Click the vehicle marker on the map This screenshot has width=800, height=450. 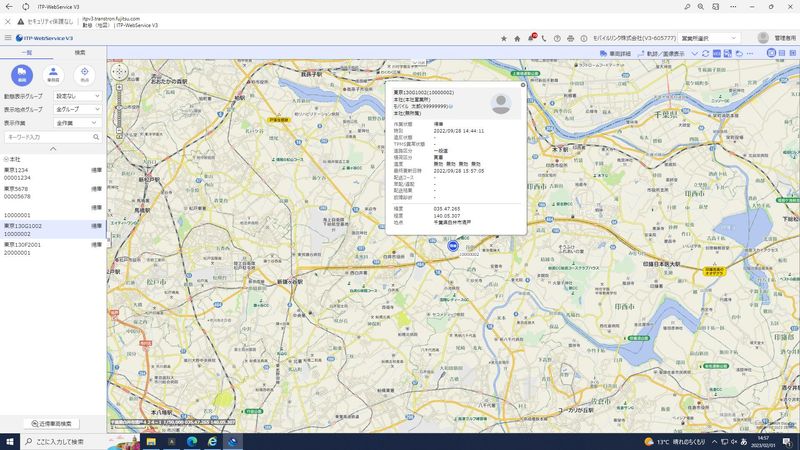[x=453, y=245]
